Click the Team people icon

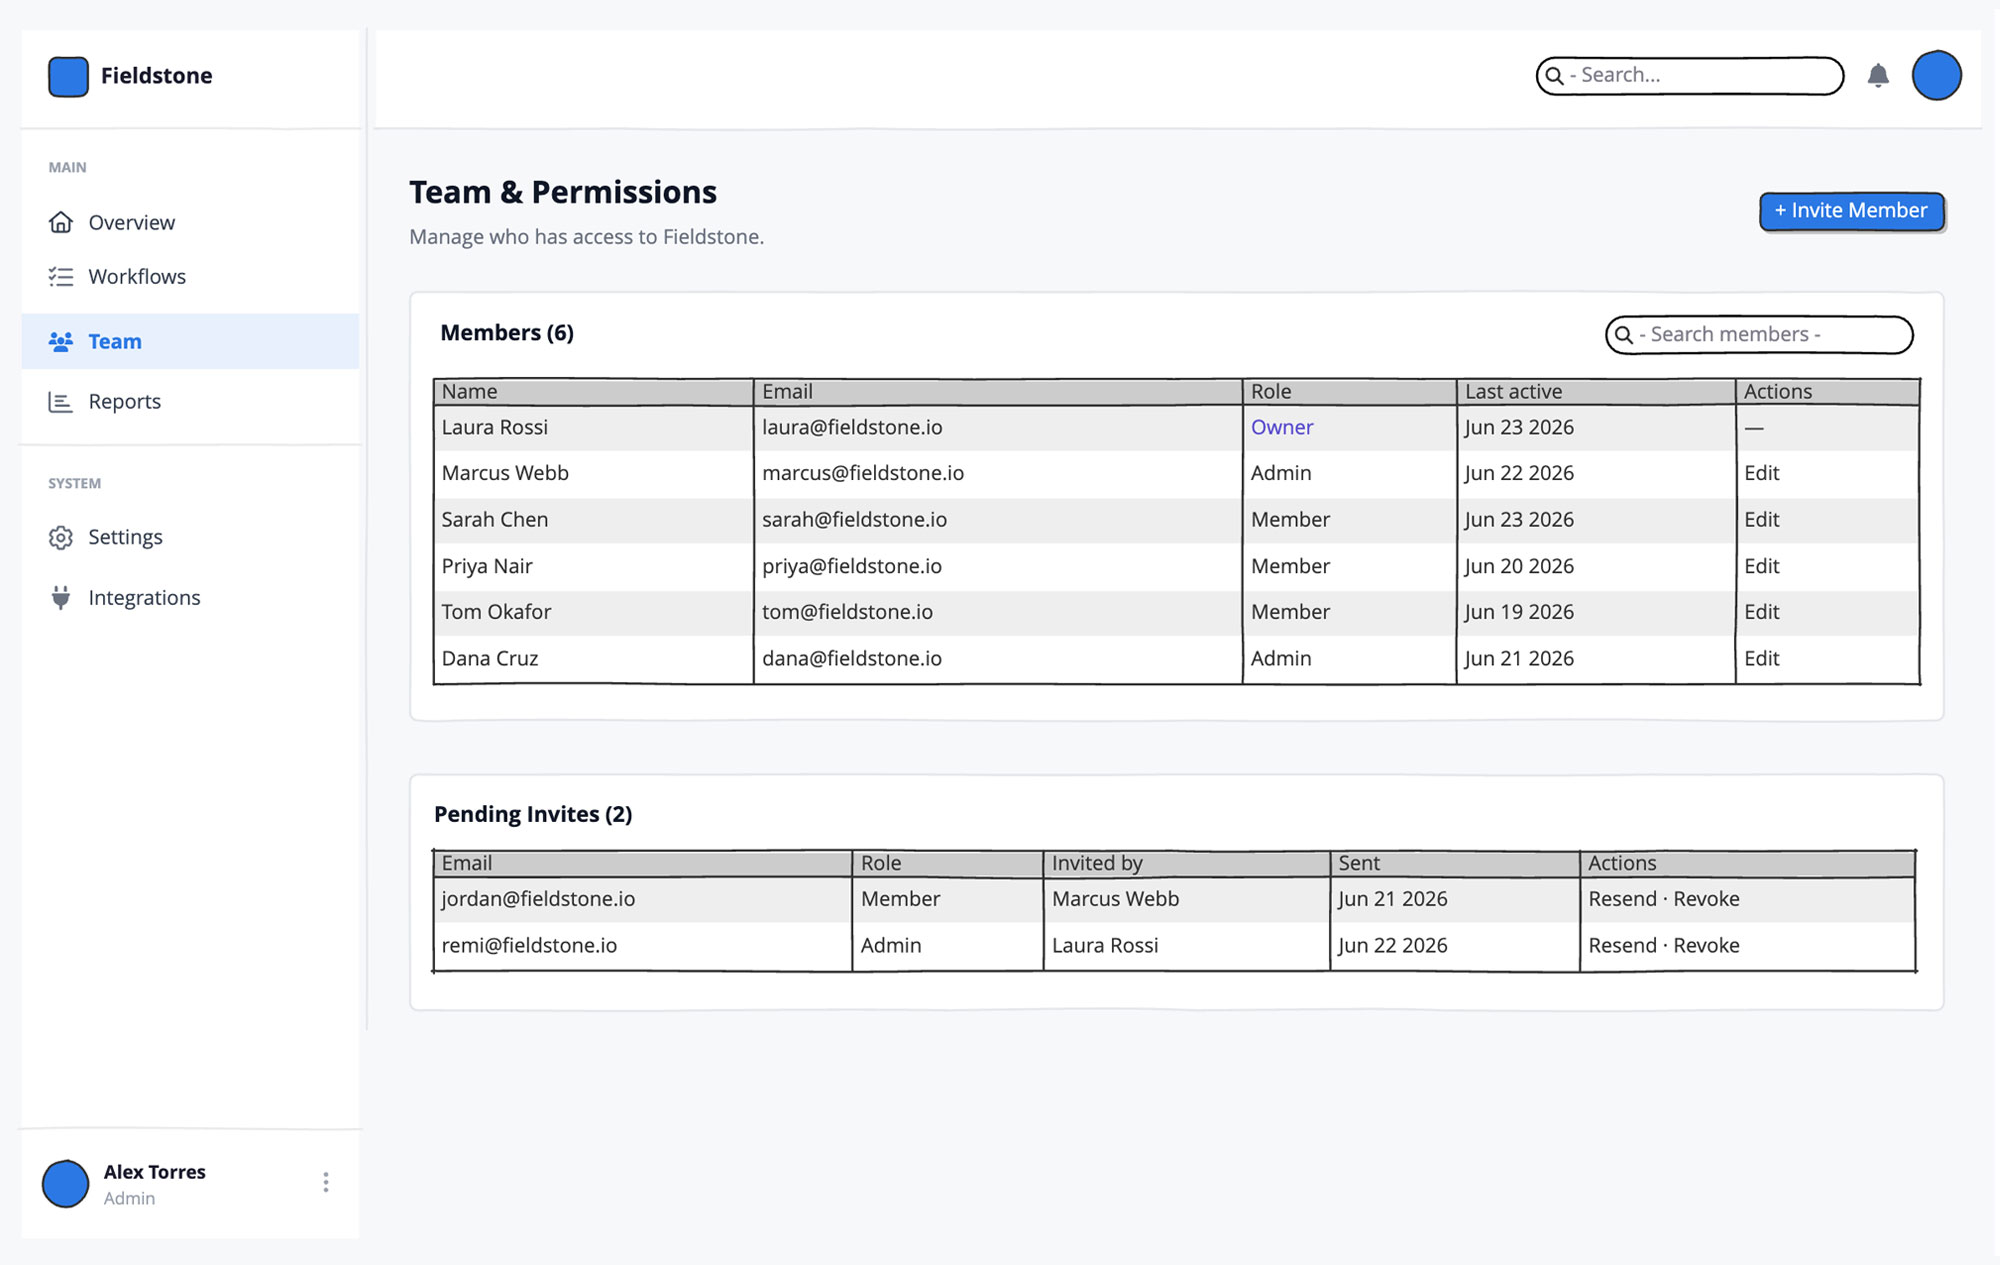point(61,342)
